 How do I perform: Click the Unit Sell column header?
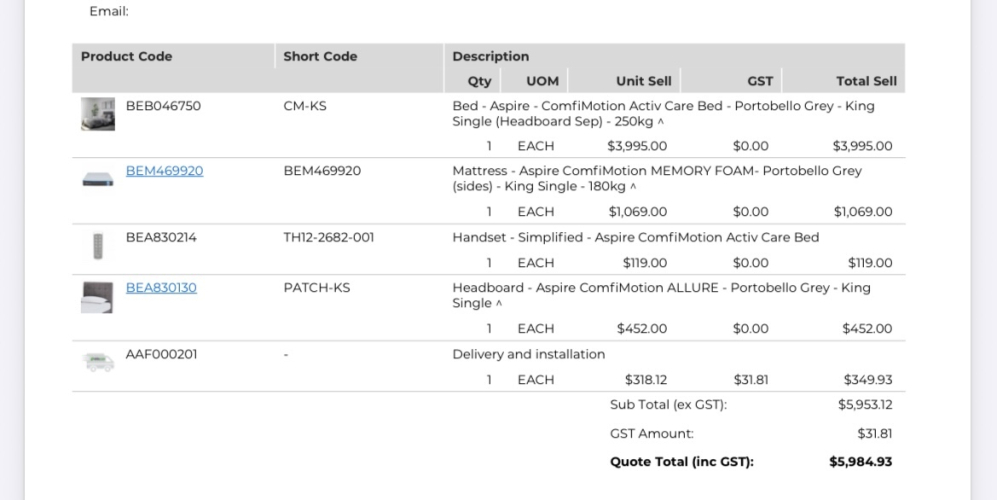point(643,81)
